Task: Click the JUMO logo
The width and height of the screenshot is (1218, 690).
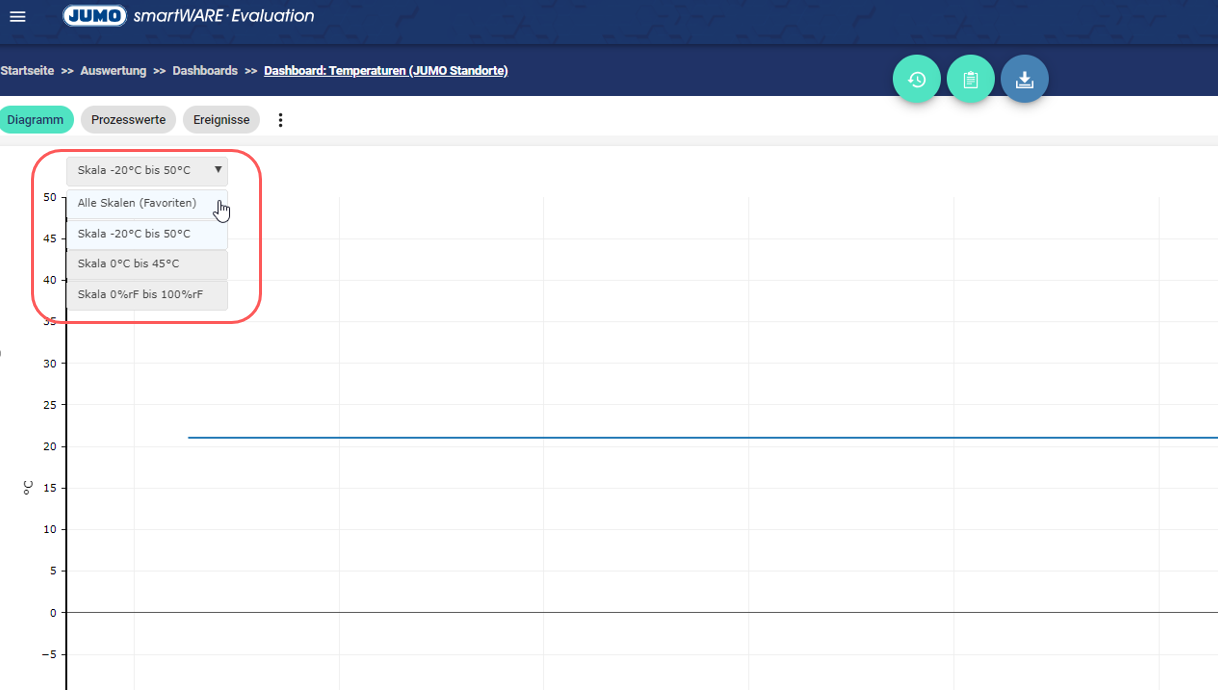Action: pos(95,16)
